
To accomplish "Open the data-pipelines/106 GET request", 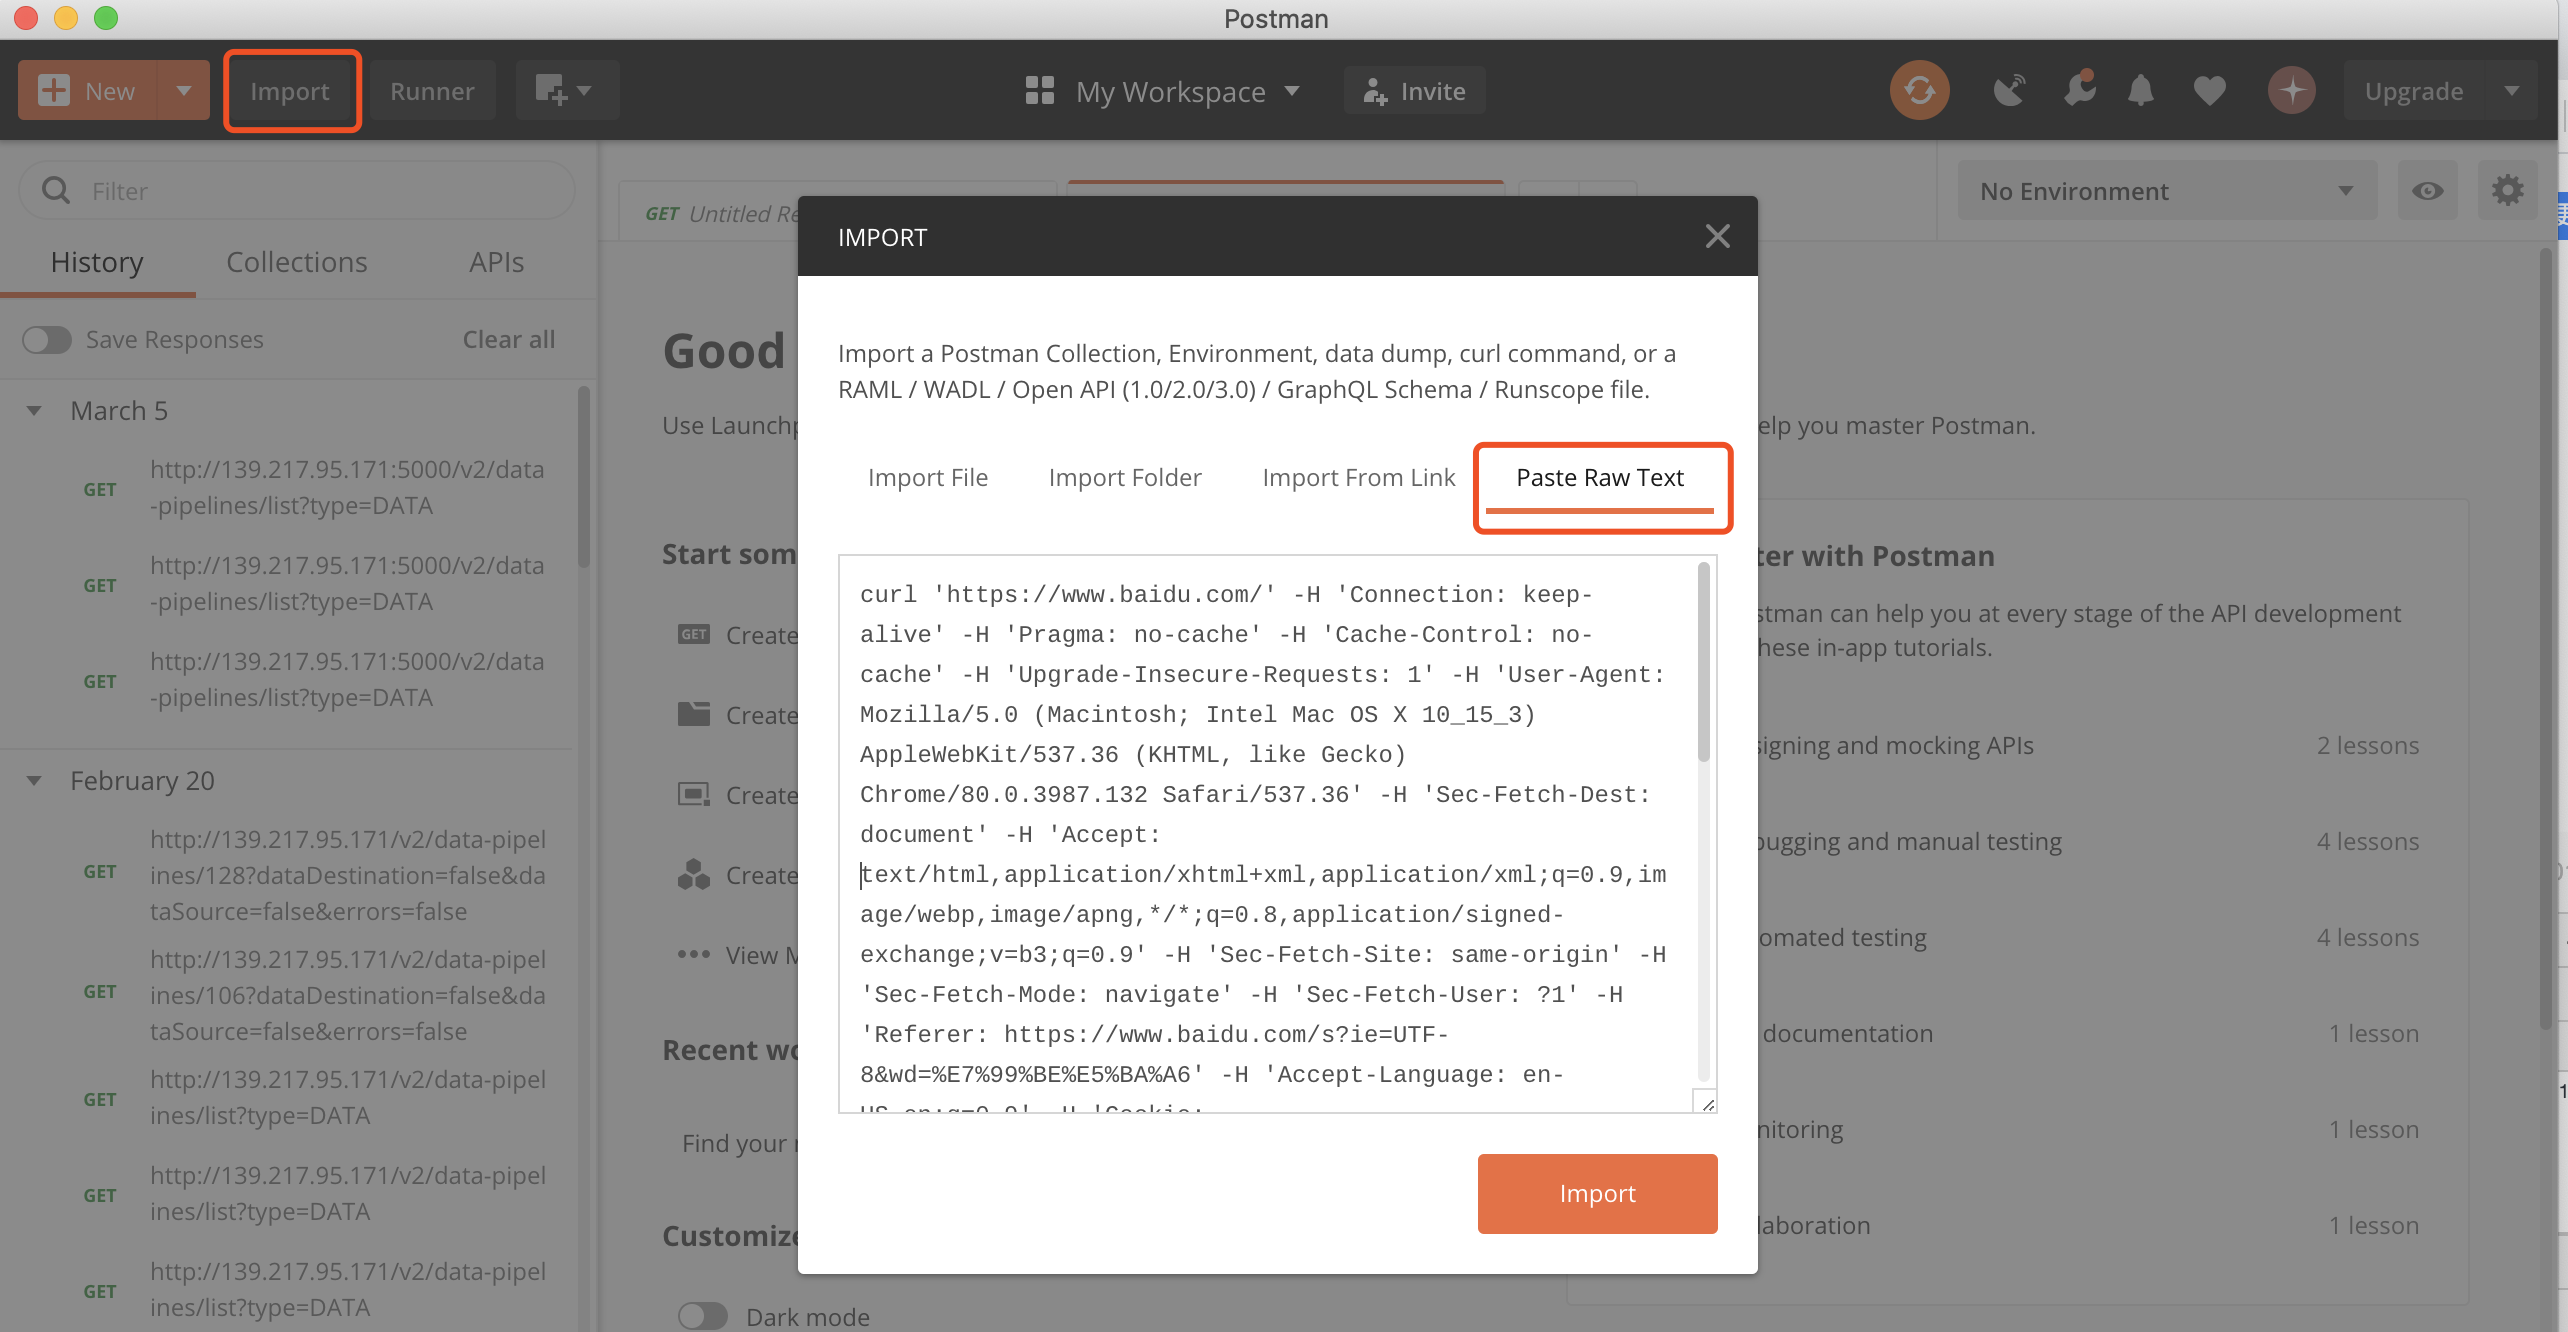I will [x=298, y=995].
